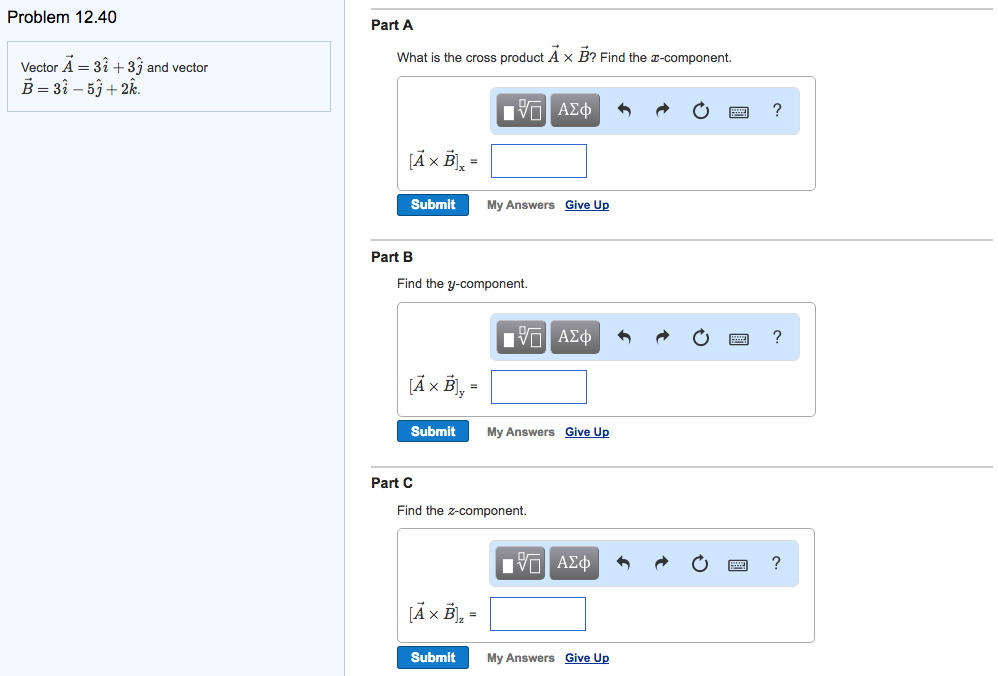
Task: Click reset icon in Part A toolbar
Action: coord(701,111)
